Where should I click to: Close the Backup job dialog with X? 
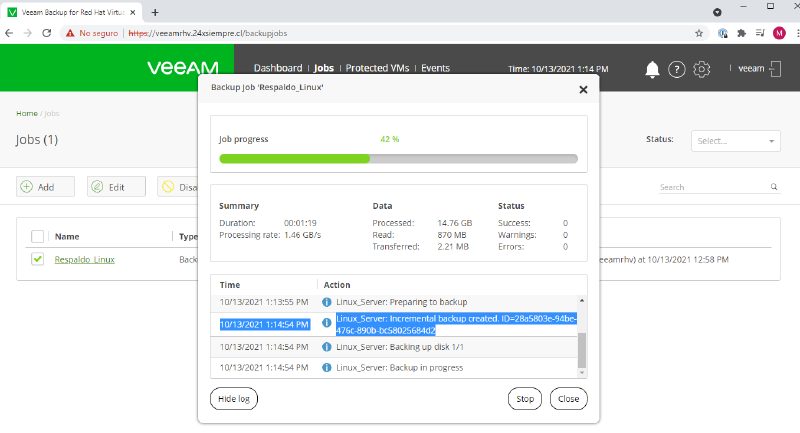(x=583, y=90)
